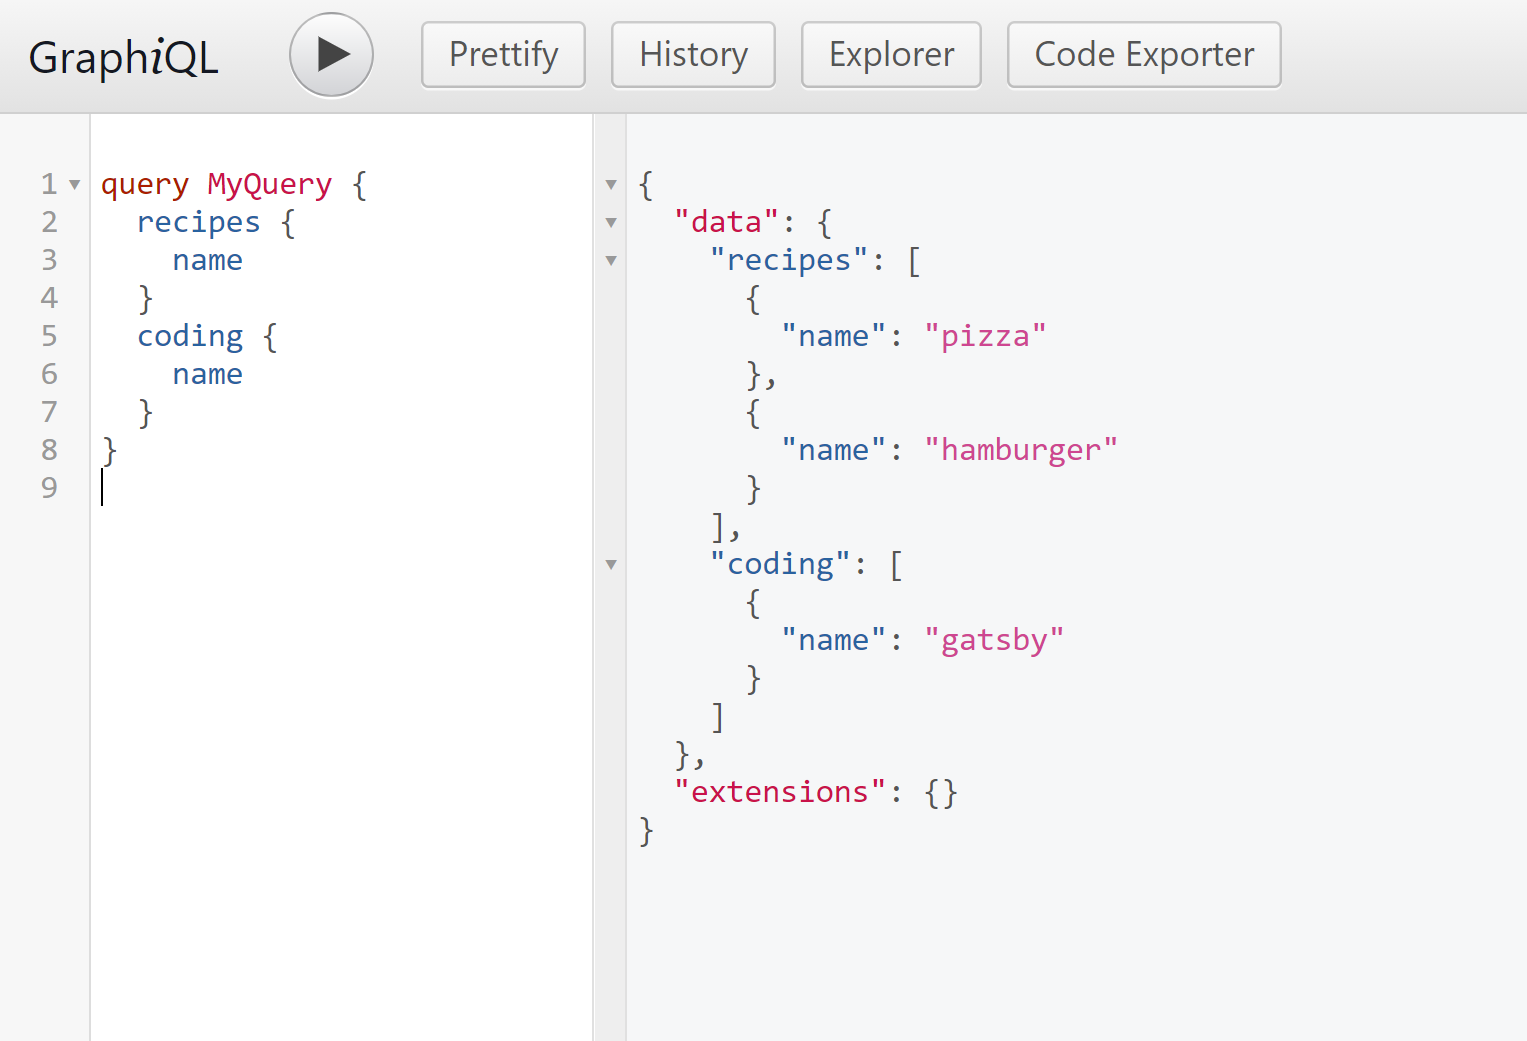Click the "gatsby" value in results

click(994, 641)
